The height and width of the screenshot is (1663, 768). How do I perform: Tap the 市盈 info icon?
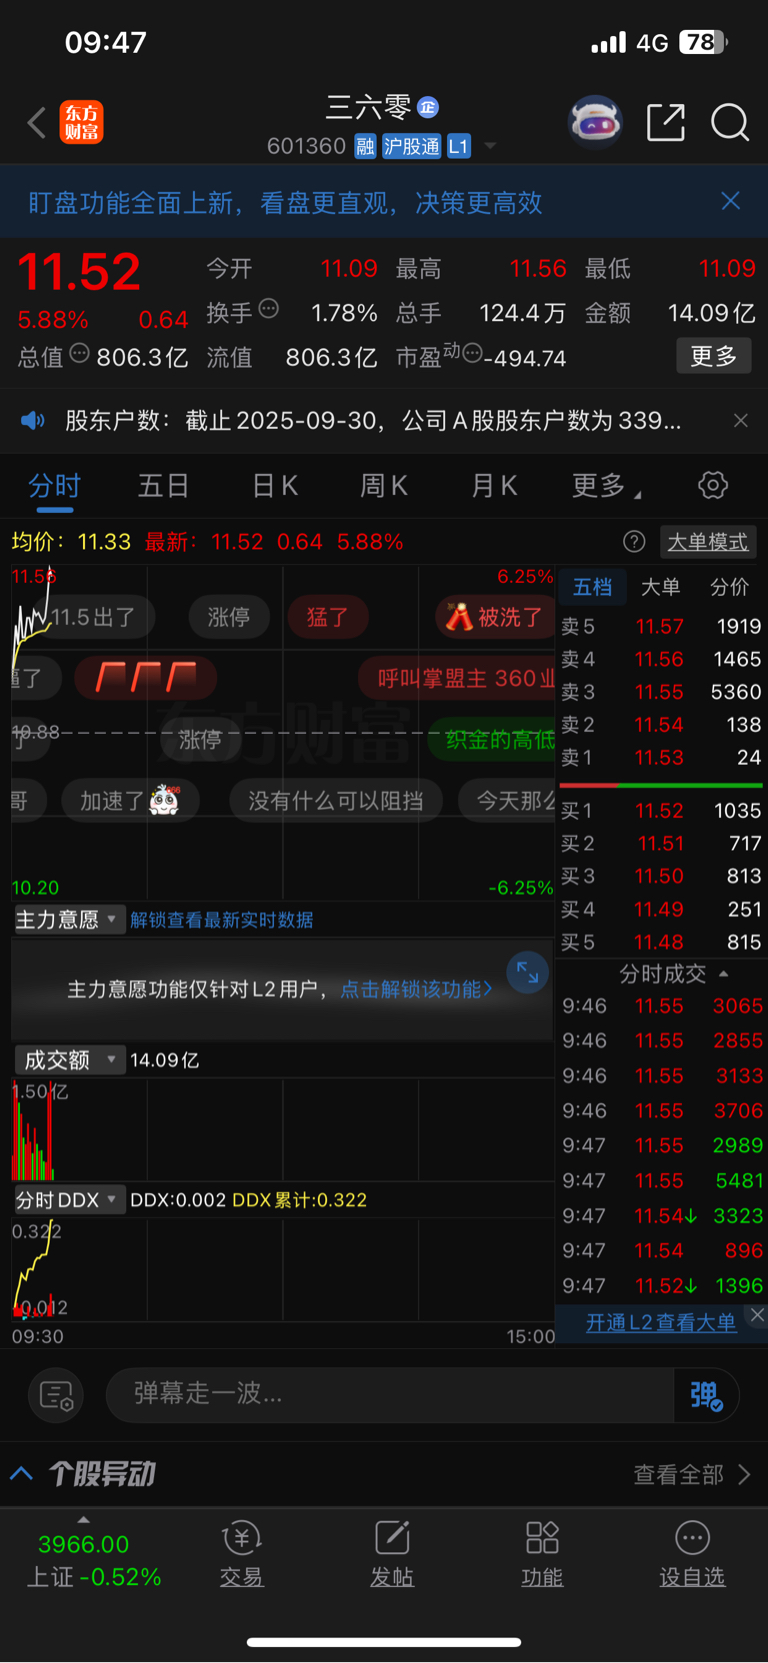(472, 354)
